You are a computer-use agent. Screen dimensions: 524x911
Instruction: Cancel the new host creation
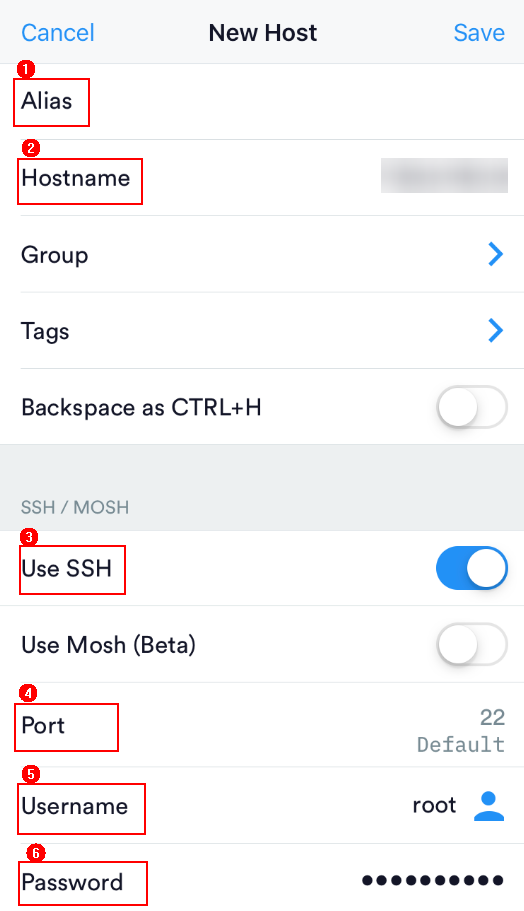[58, 33]
